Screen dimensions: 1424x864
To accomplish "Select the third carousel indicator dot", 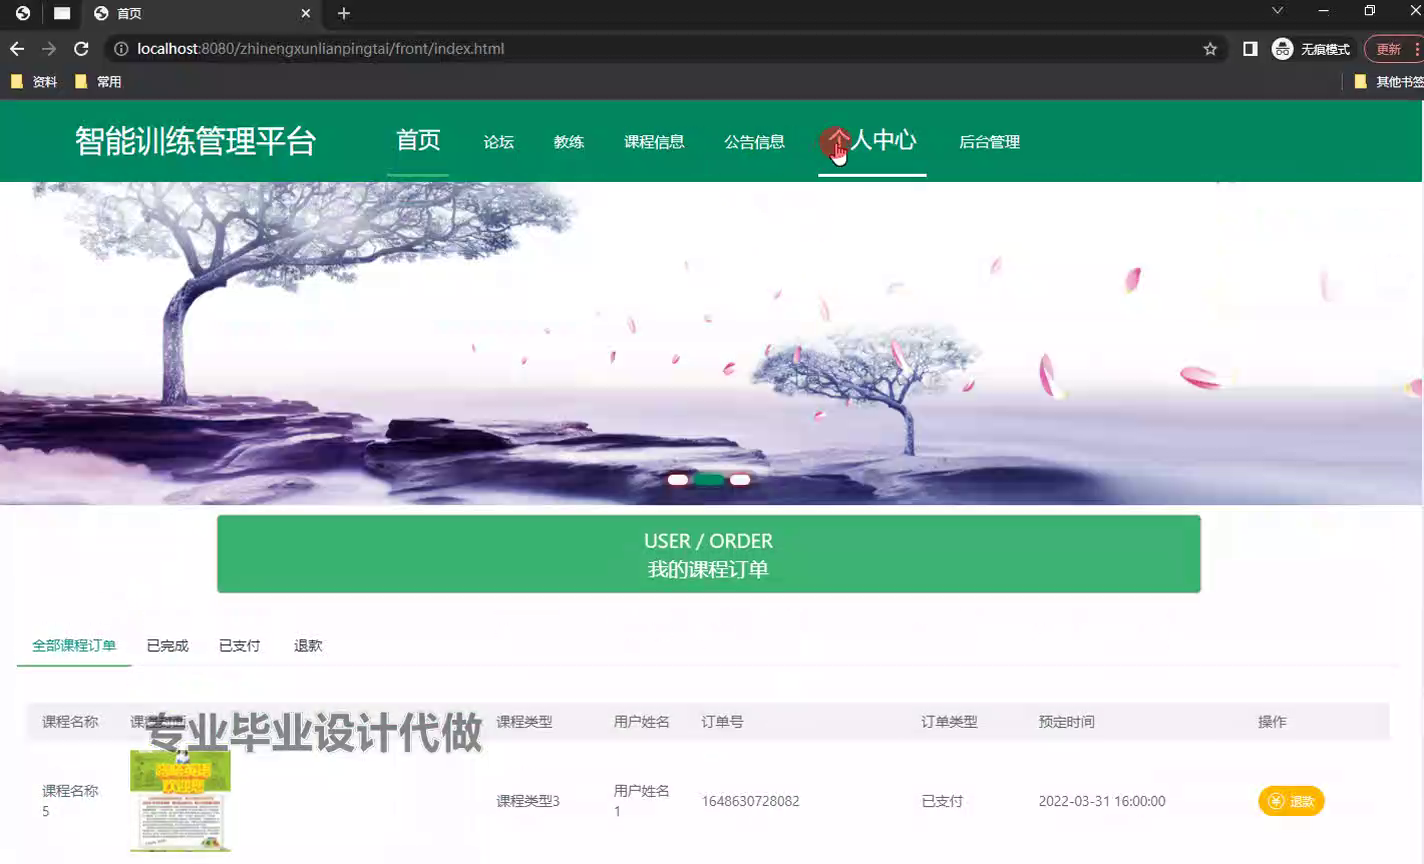I will tap(740, 480).
